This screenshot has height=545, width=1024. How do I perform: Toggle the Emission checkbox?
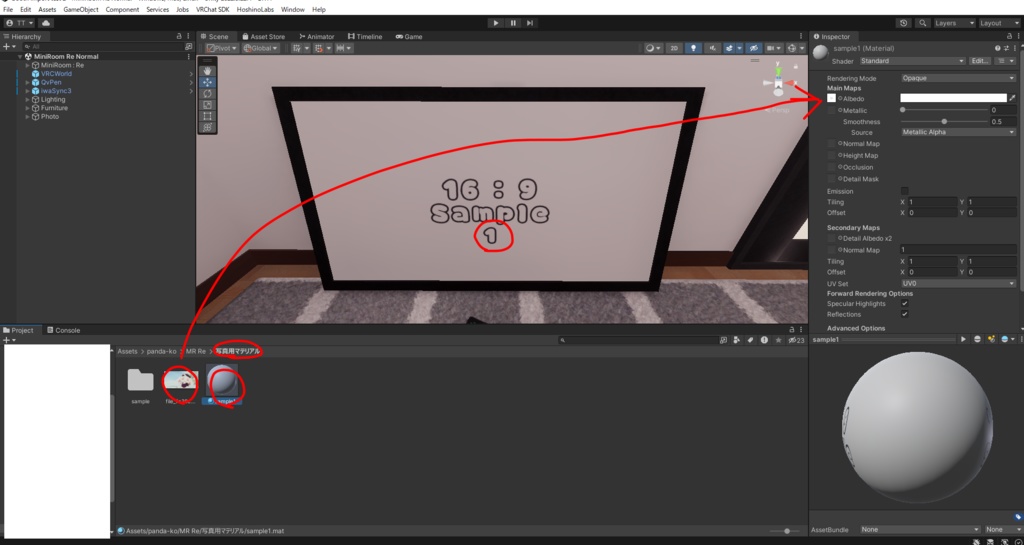coord(904,191)
